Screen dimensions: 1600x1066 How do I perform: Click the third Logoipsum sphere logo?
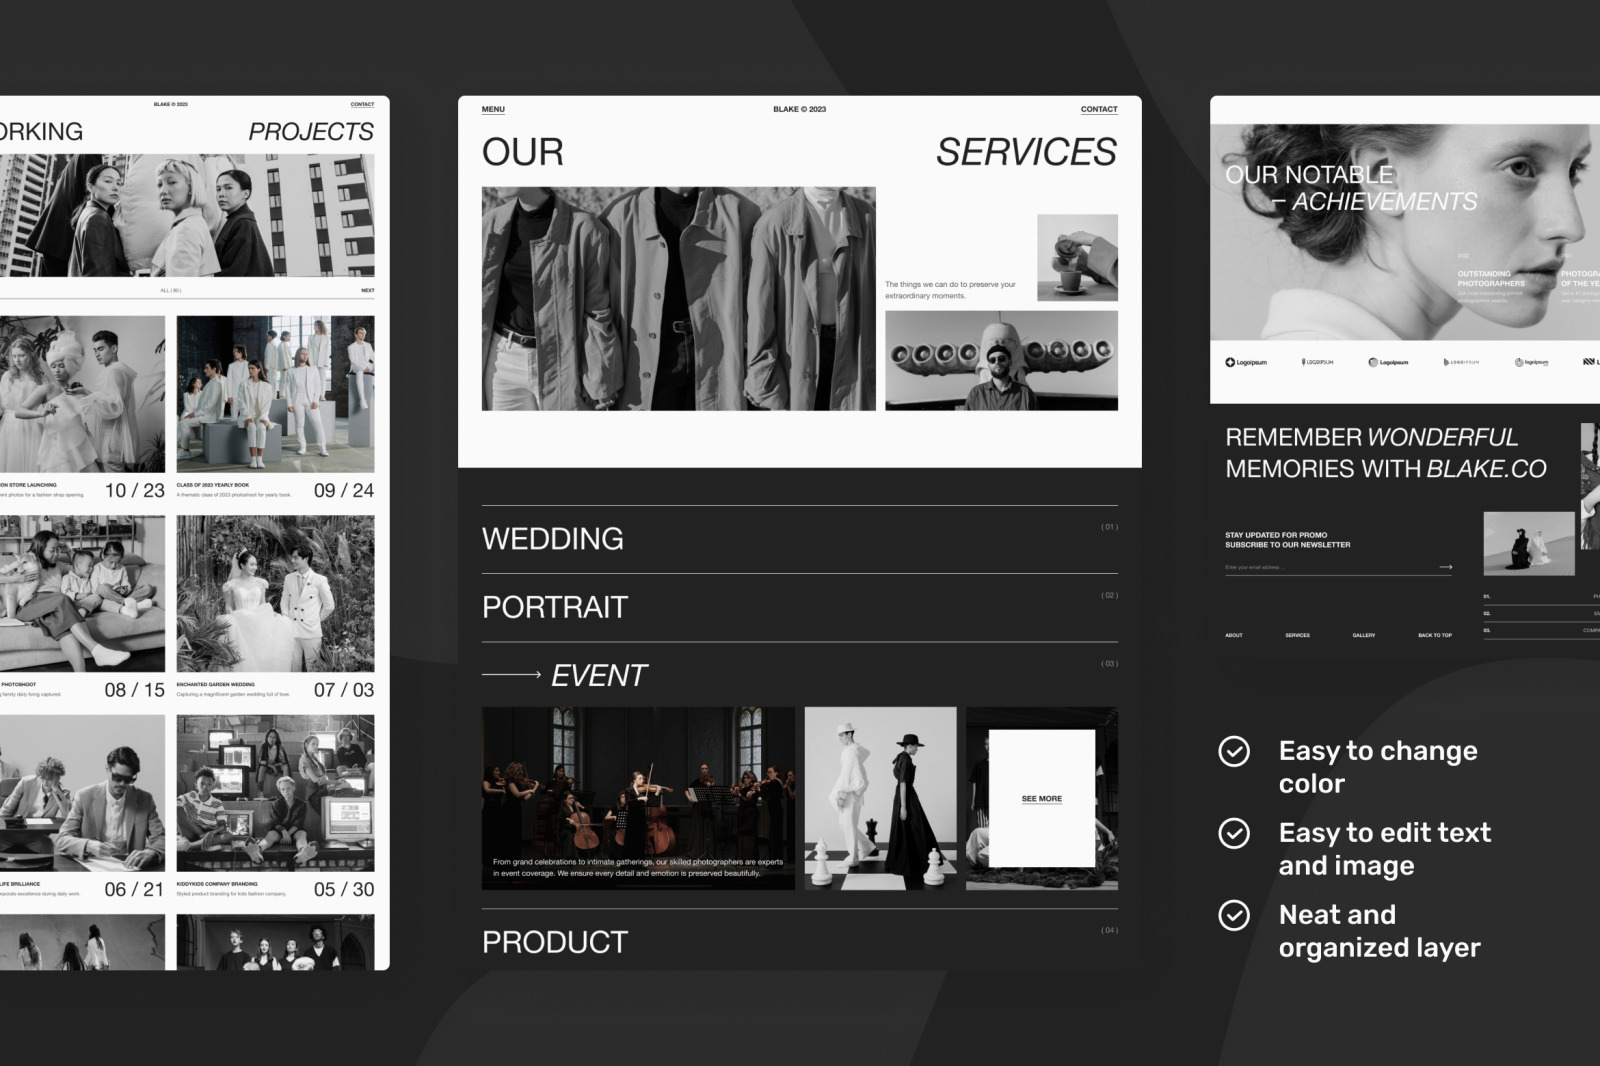1388,362
